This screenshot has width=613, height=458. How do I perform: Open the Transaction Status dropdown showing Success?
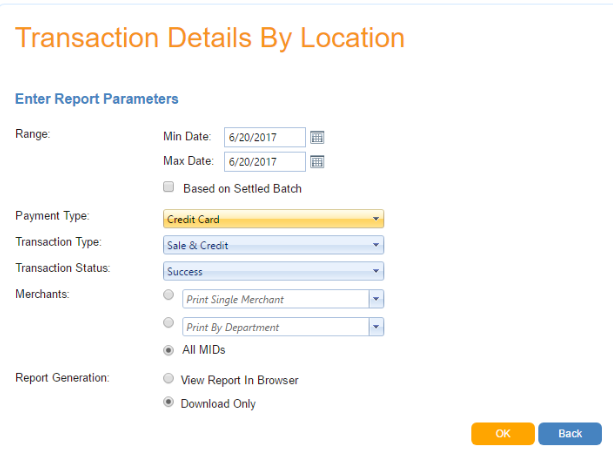[x=273, y=271]
